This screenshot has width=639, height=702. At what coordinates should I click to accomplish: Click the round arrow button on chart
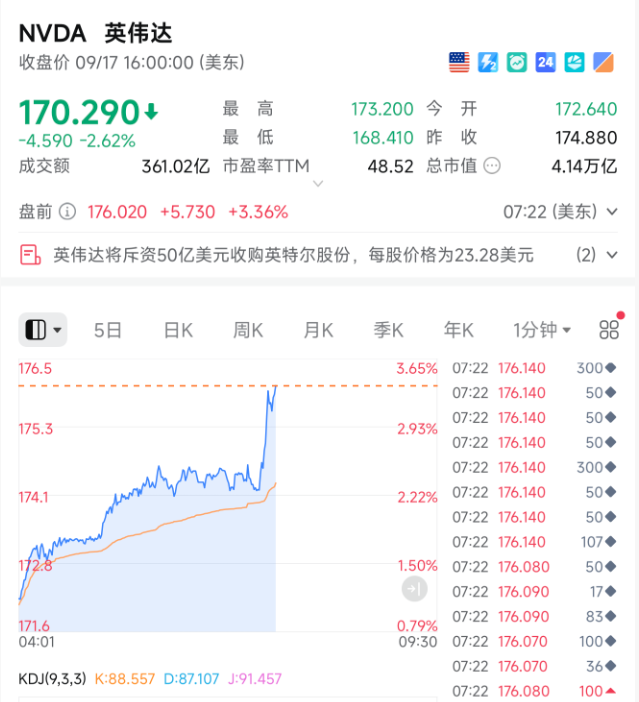[415, 589]
